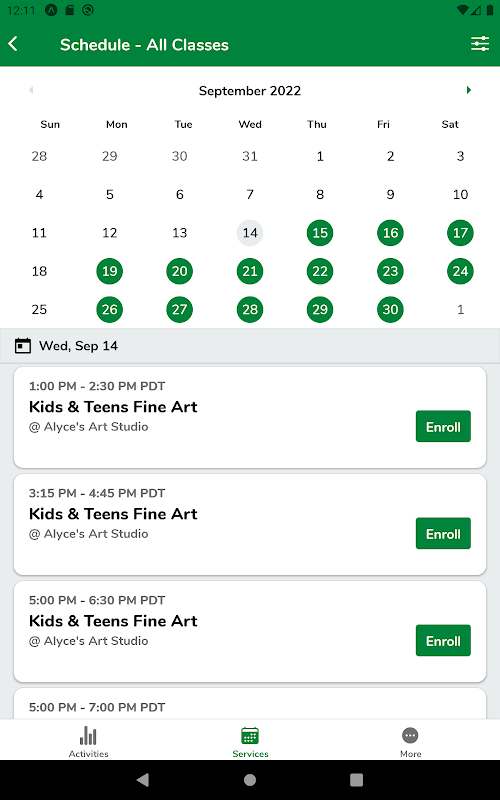The height and width of the screenshot is (800, 500).
Task: Enroll in the 1:00 PM Fine Art class
Action: (443, 427)
